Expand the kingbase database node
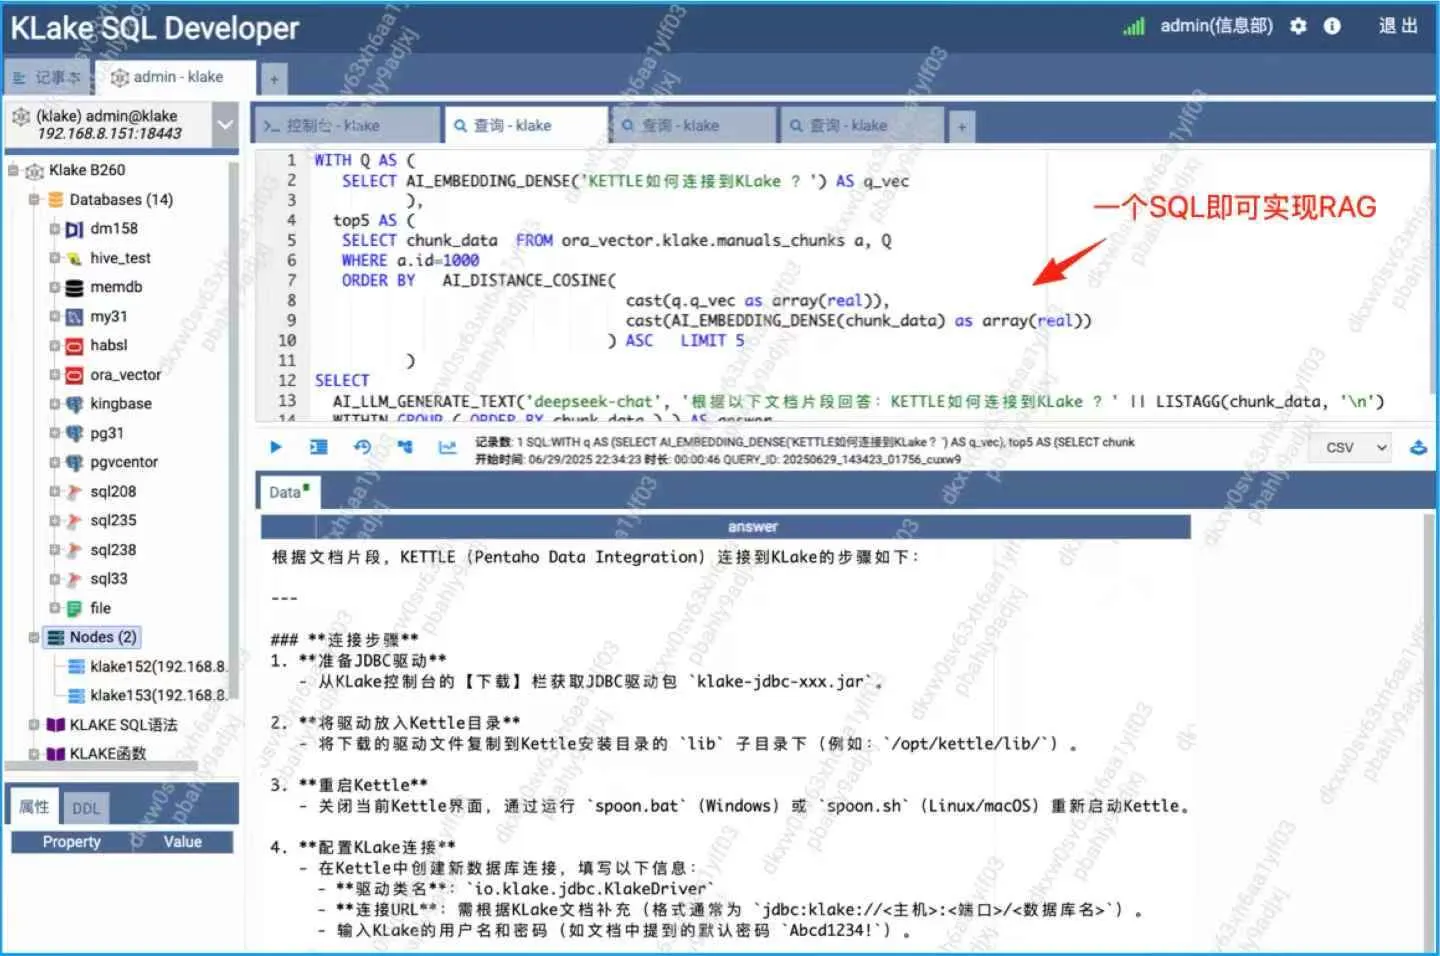1440x956 pixels. click(55, 404)
